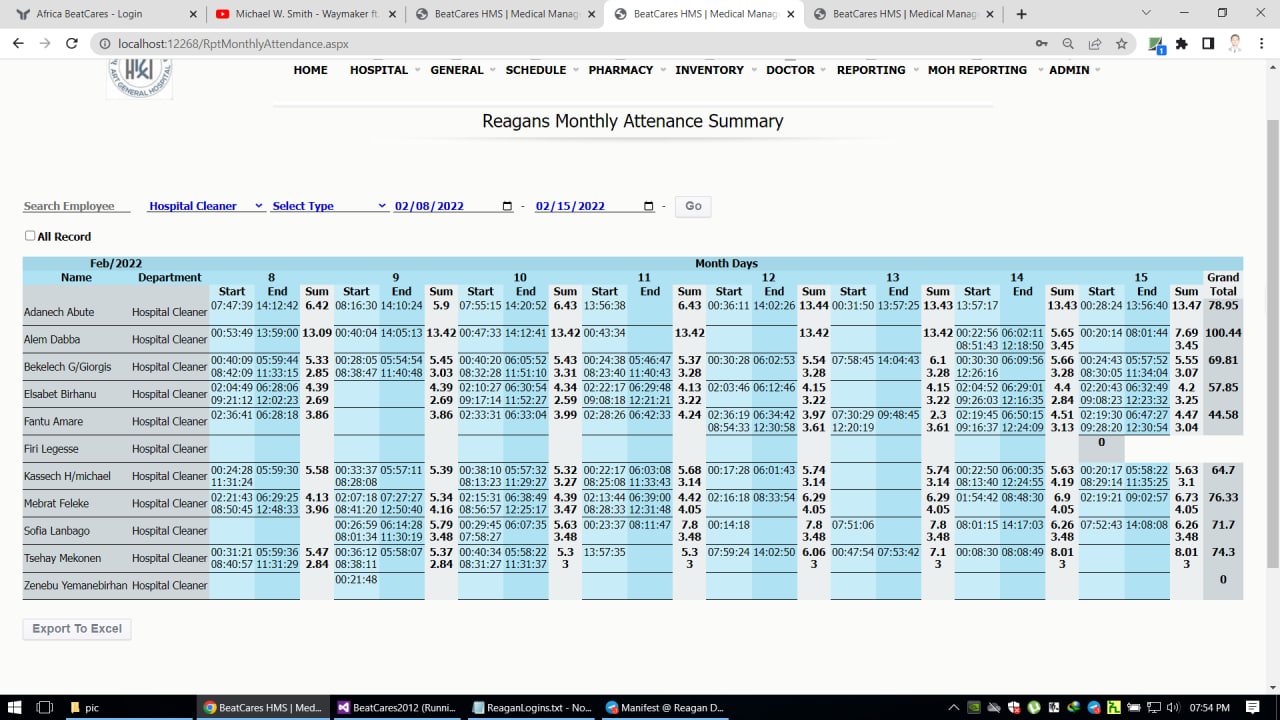Toggle the browser side panel icon

point(1208,44)
